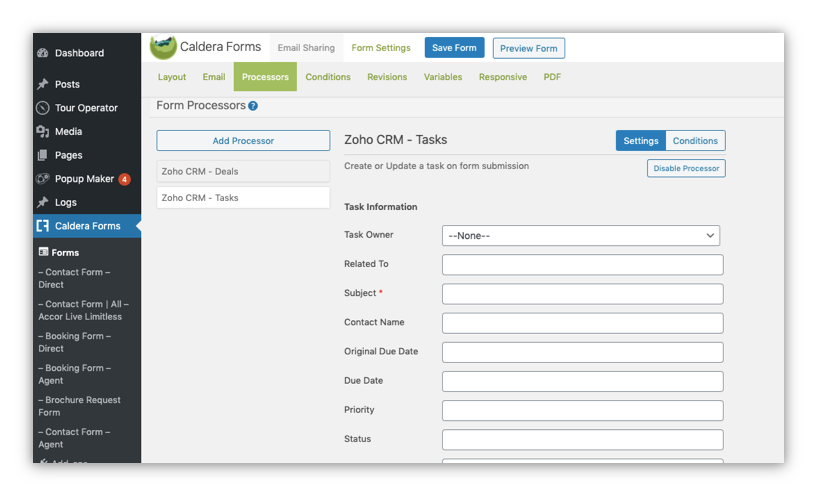Click the Dashboard gauge icon
This screenshot has width=817, height=496.
(43, 53)
